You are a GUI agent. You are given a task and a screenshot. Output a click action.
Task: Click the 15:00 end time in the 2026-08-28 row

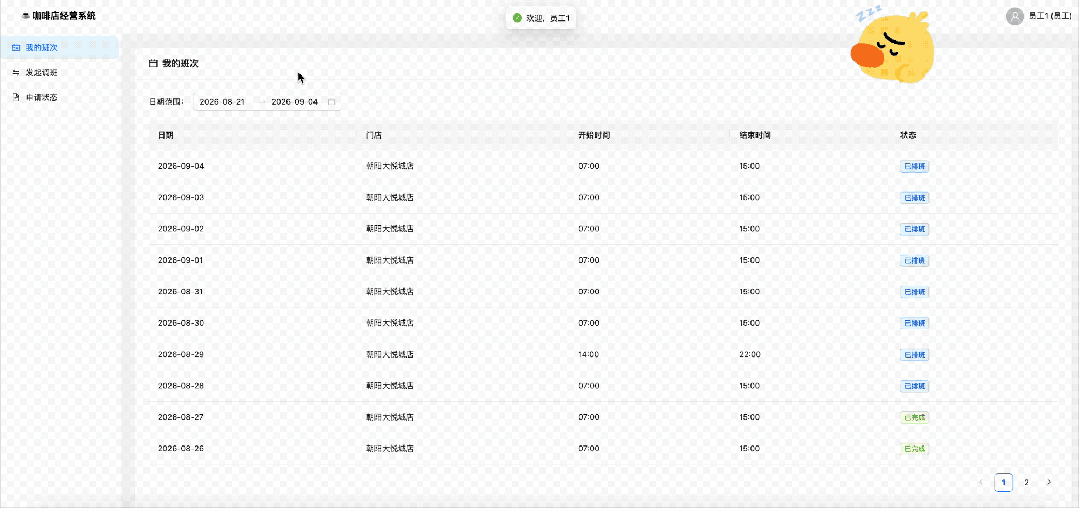tap(749, 385)
